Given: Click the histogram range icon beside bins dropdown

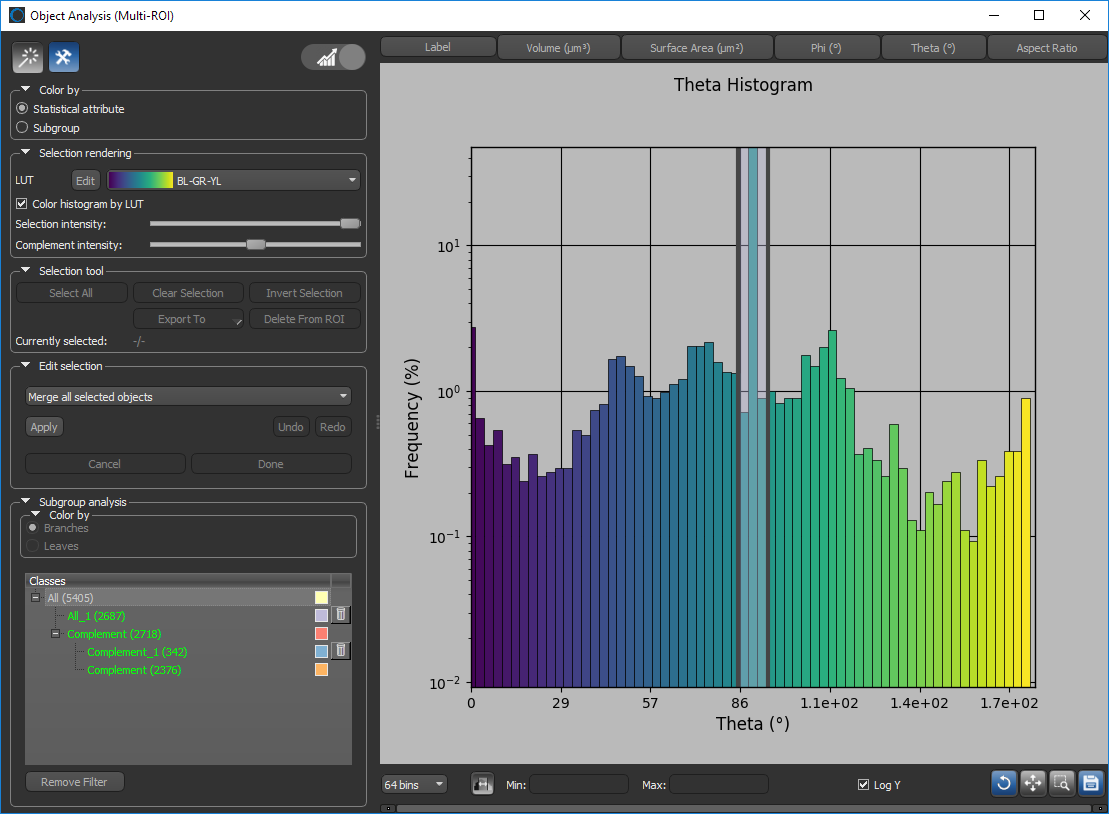Looking at the screenshot, I should (483, 784).
